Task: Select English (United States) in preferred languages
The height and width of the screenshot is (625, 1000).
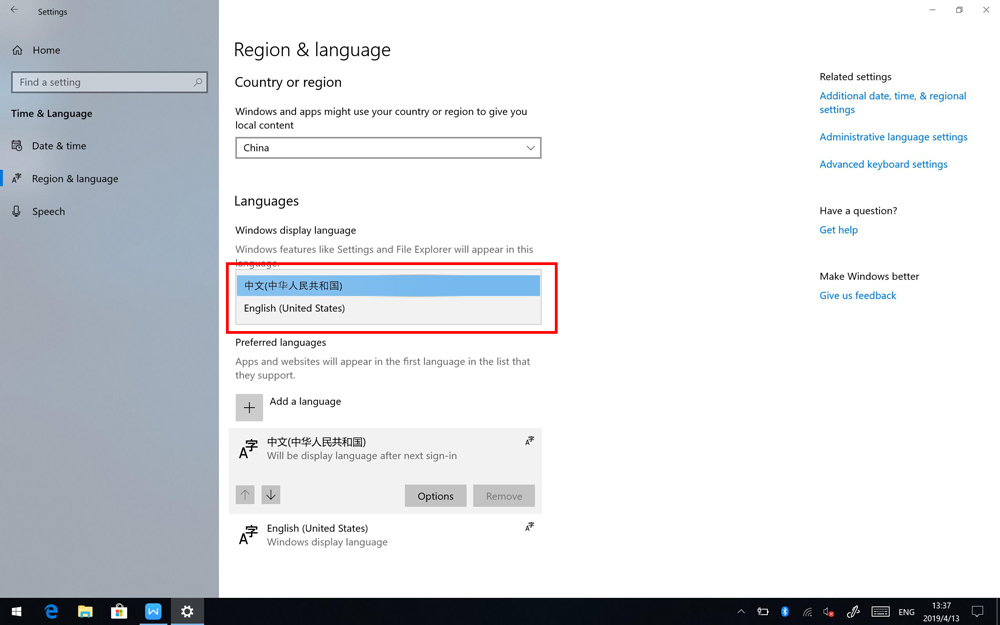Action: click(385, 535)
